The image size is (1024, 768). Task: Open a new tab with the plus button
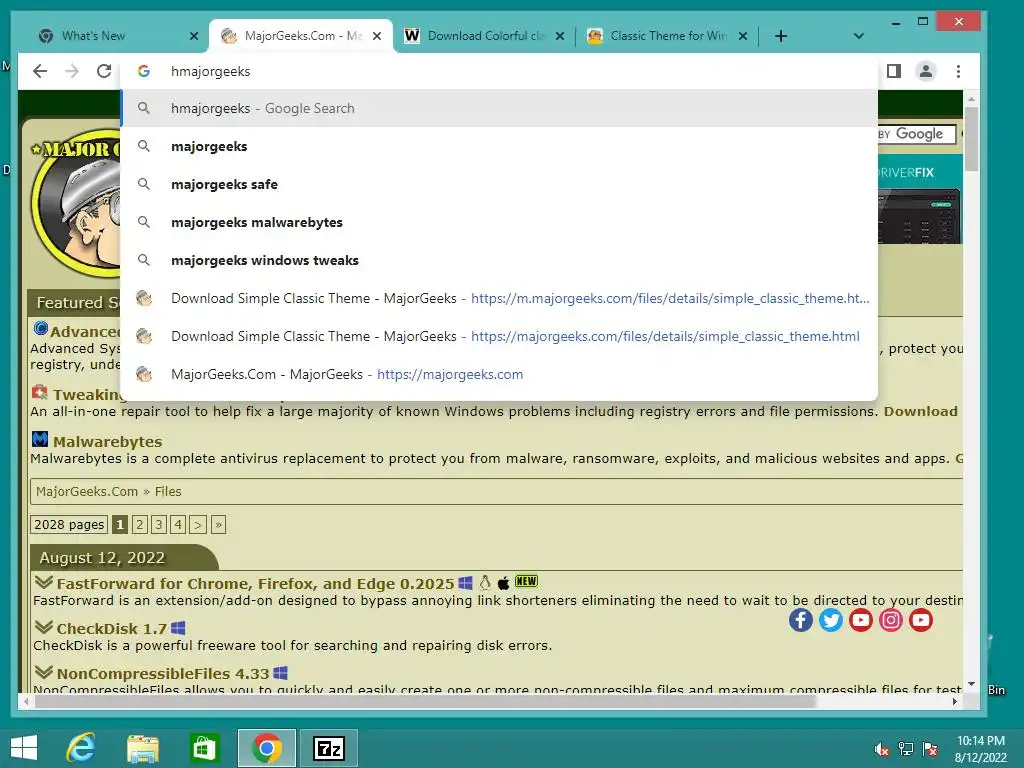[780, 36]
